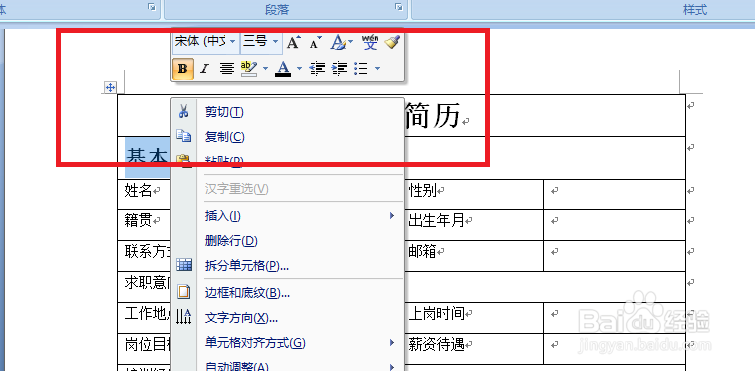The image size is (755, 371).
Task: Open 文字方向(X)... from the context menu
Action: pos(287,318)
